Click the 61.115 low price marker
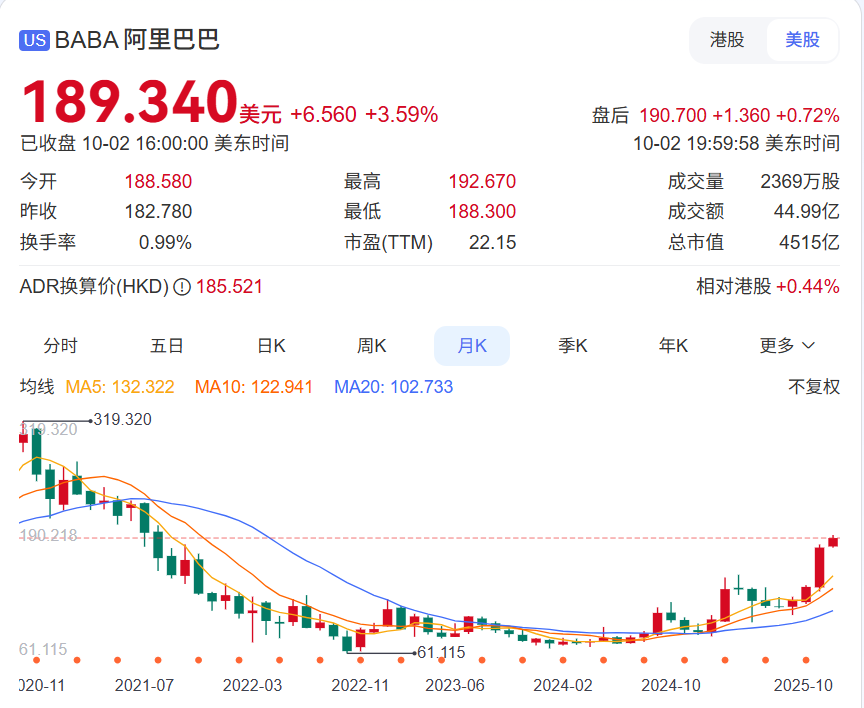Screen dimensions: 864x708 tap(441, 652)
